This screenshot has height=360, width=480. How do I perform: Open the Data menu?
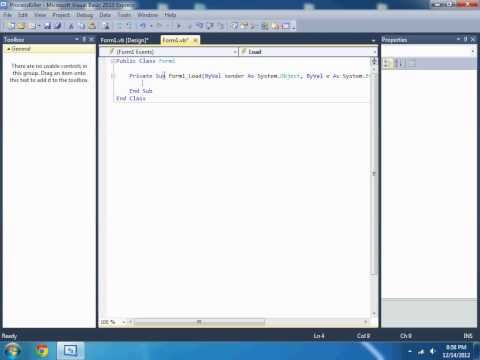point(105,15)
